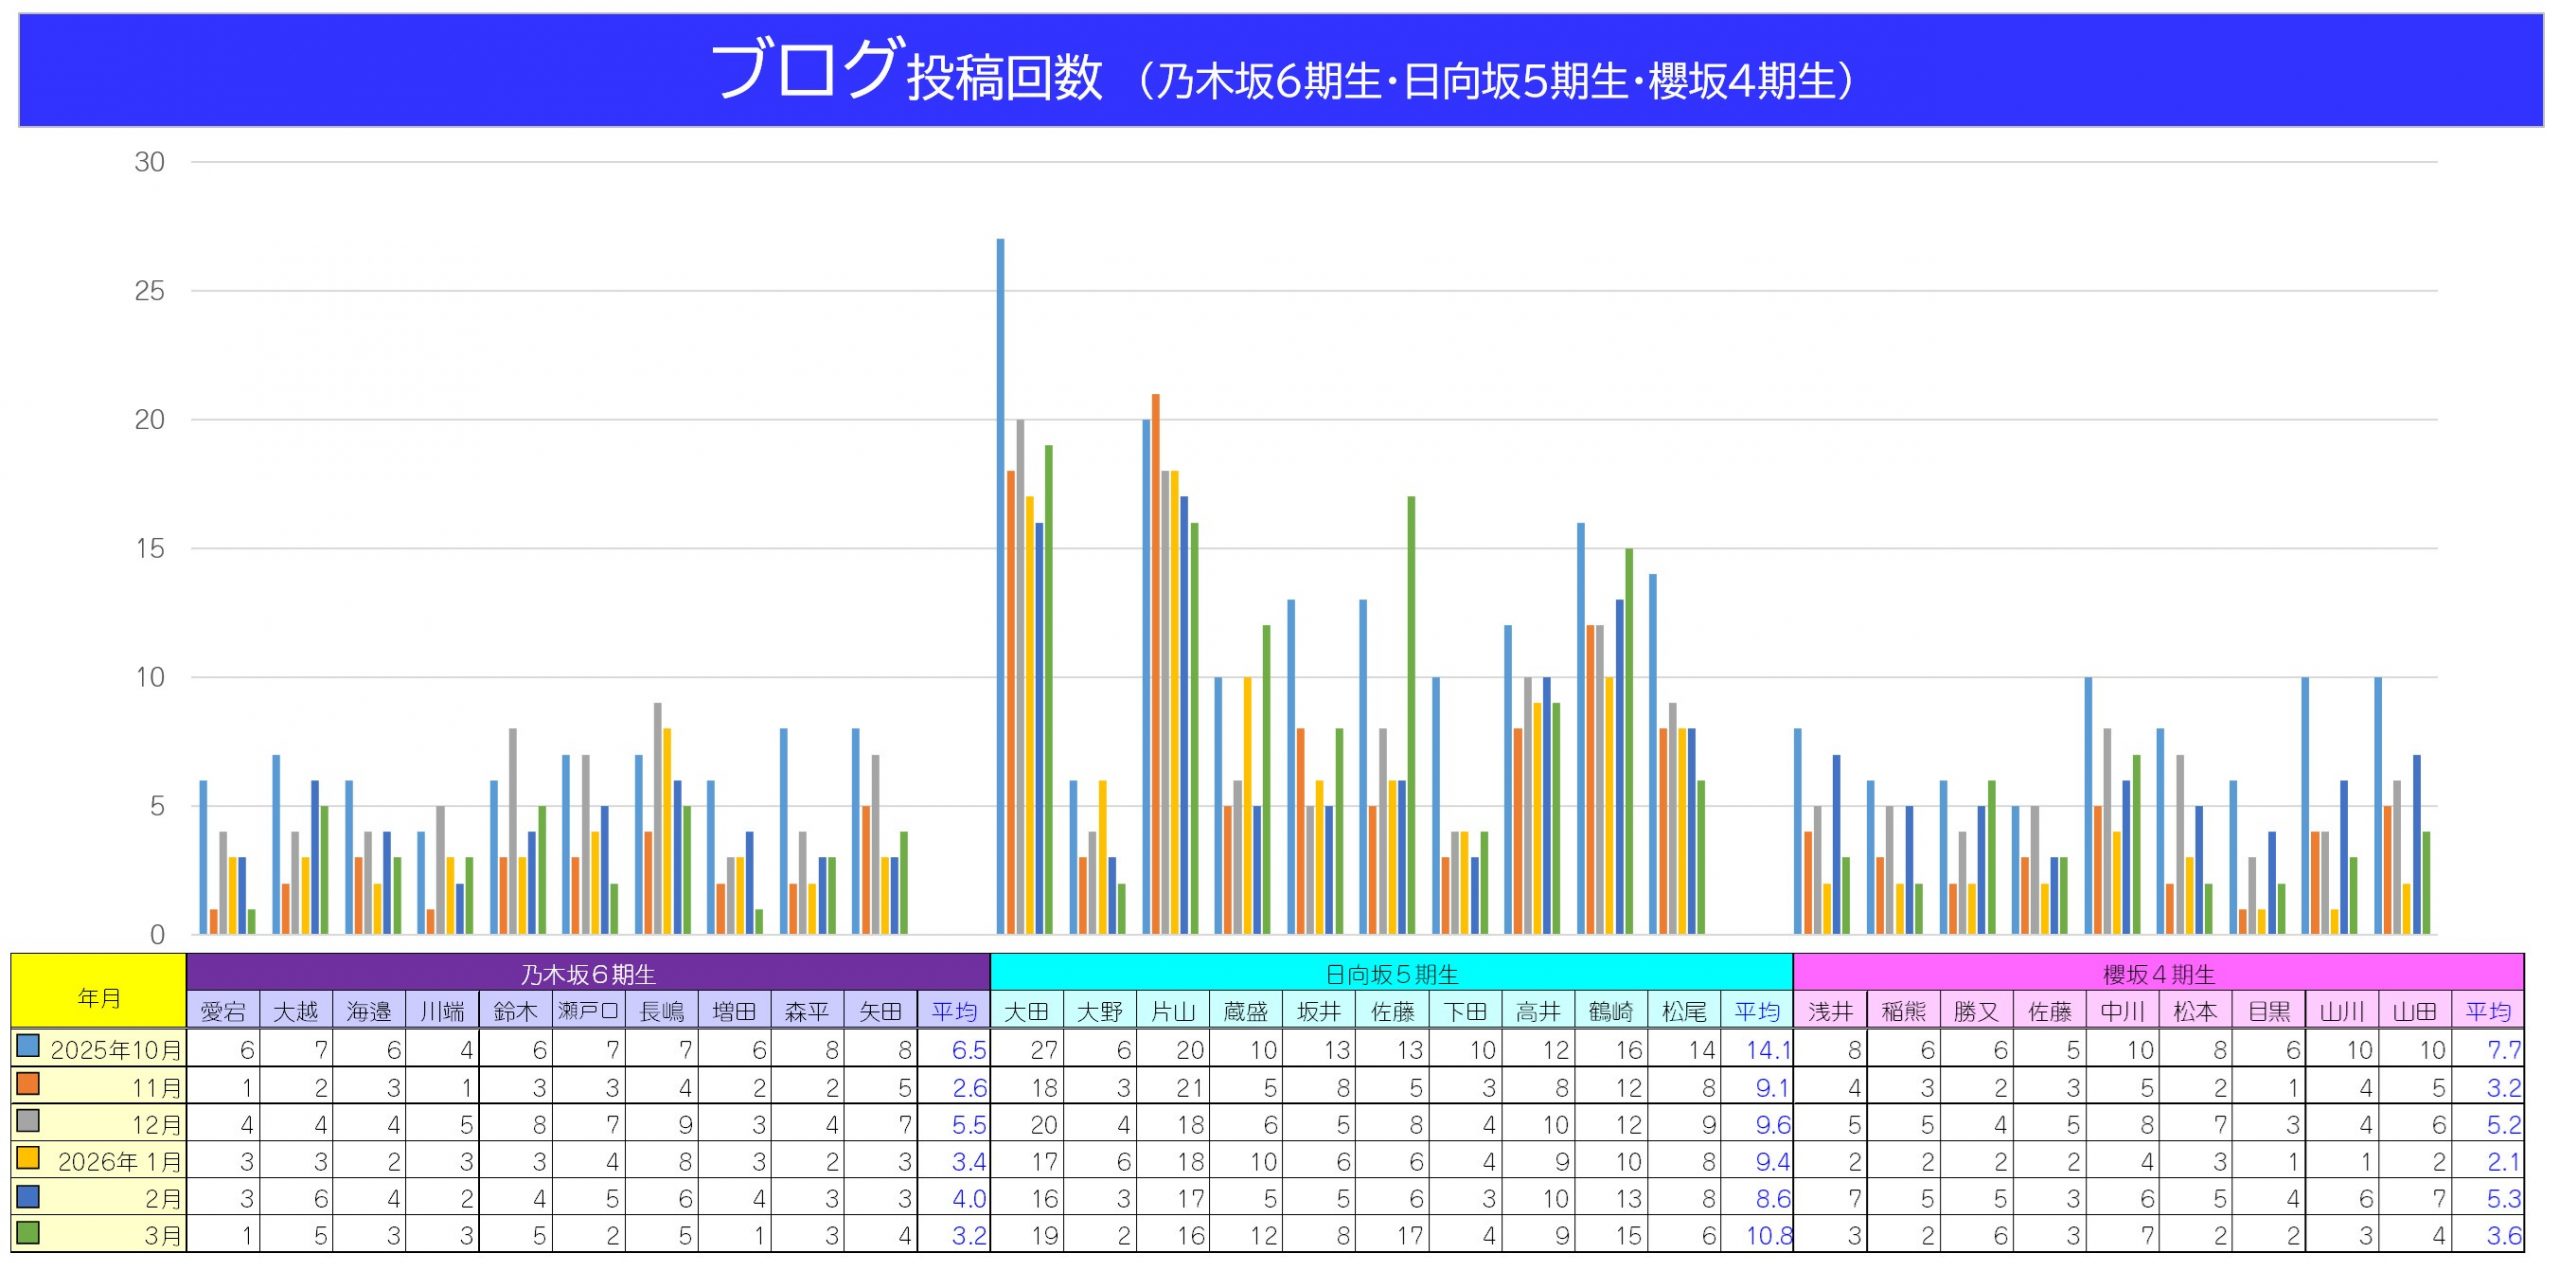
Task: Click the yellow 2026年1月 legend swatch
Action: [x=28, y=1158]
